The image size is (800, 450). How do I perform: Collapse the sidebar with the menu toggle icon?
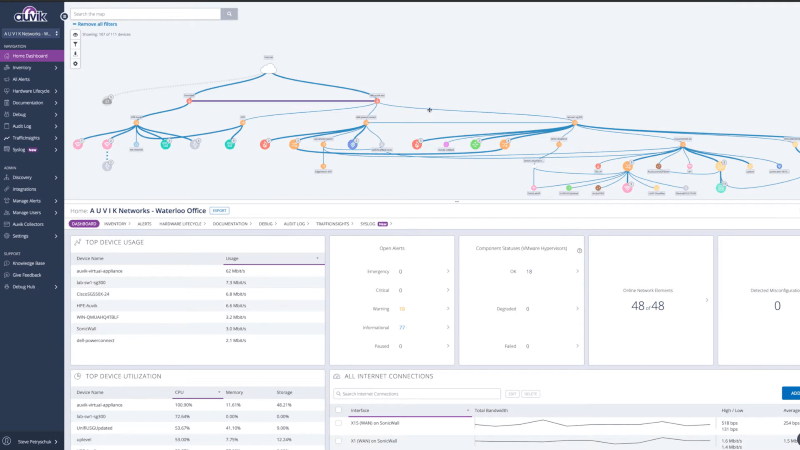[x=64, y=16]
